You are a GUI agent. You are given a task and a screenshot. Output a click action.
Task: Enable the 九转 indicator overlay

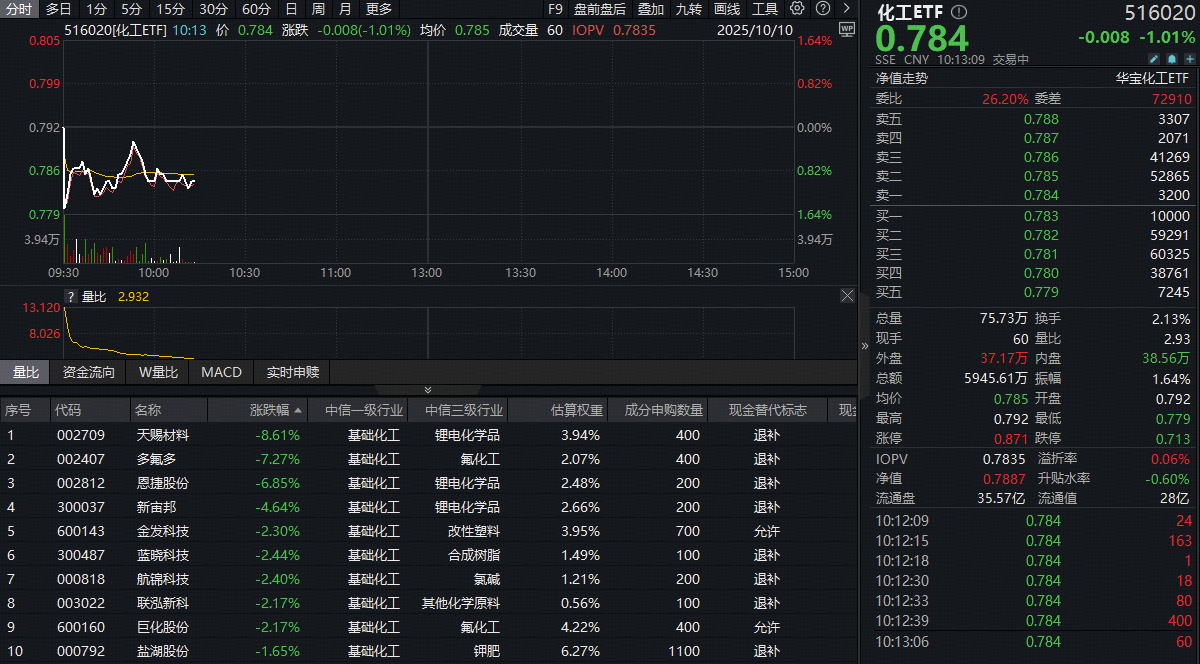(690, 9)
